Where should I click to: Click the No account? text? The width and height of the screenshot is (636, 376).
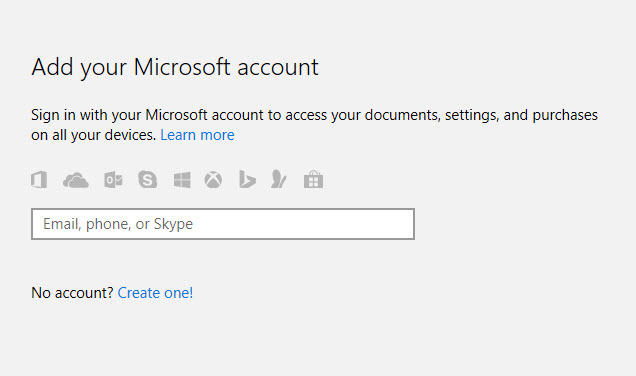point(72,292)
